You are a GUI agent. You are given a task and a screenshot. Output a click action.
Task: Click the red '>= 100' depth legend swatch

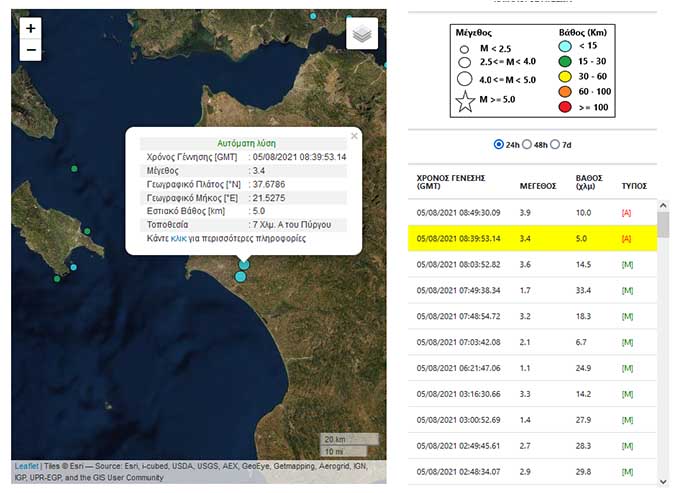click(565, 107)
